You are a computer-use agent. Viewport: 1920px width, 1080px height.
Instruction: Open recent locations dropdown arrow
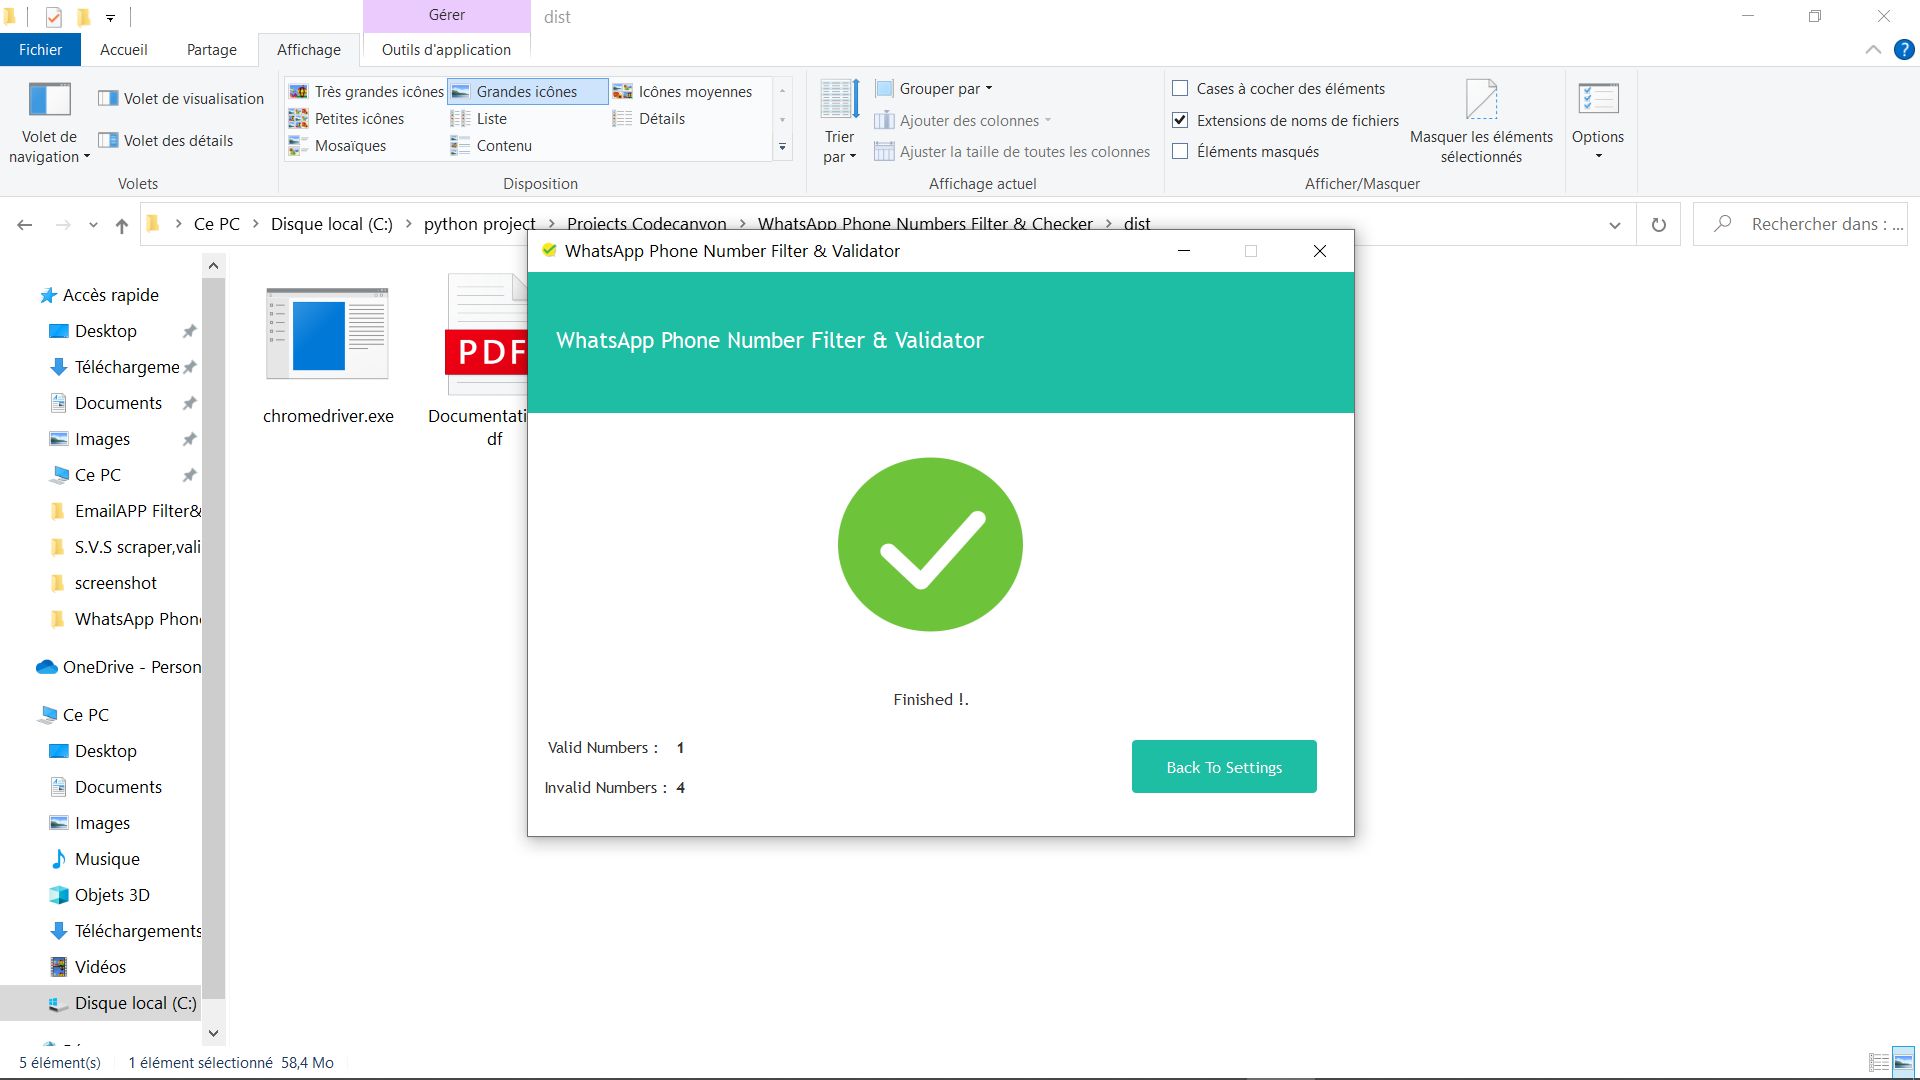click(x=93, y=225)
